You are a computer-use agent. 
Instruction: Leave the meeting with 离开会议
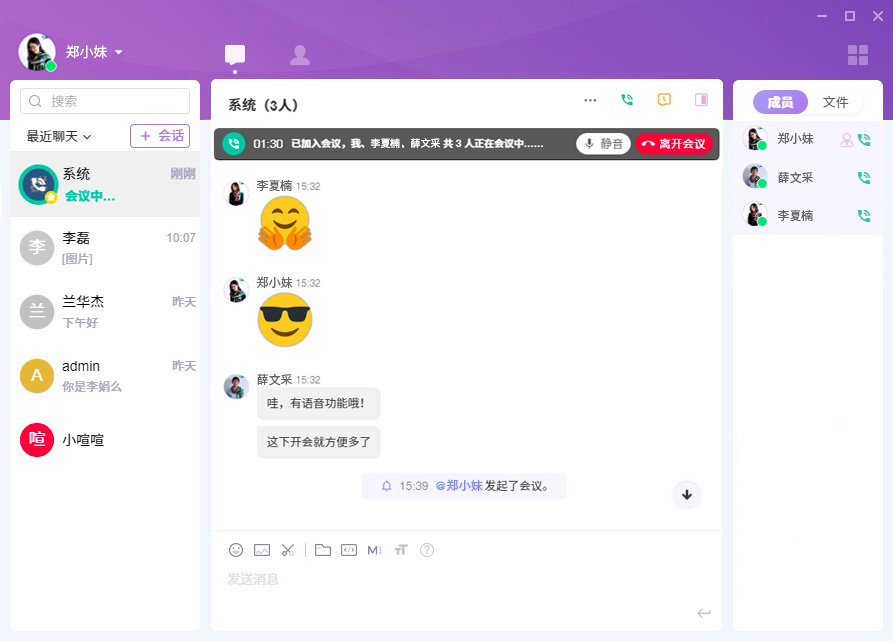674,144
